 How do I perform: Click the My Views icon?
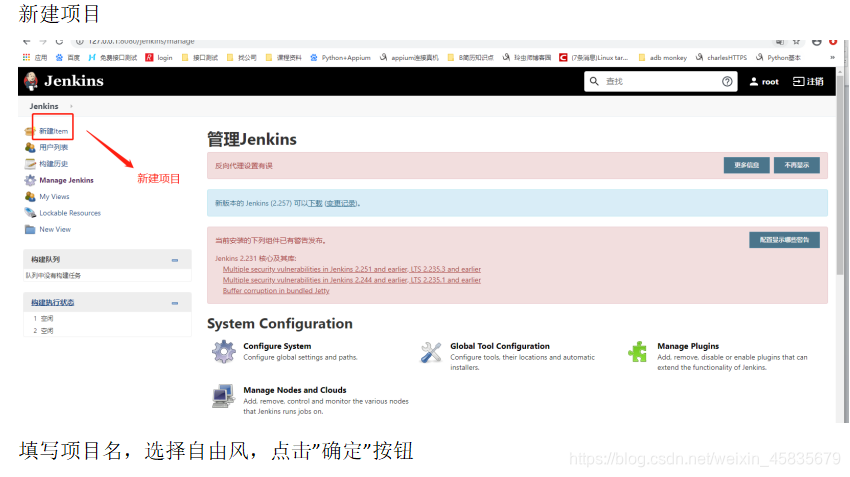(30, 197)
